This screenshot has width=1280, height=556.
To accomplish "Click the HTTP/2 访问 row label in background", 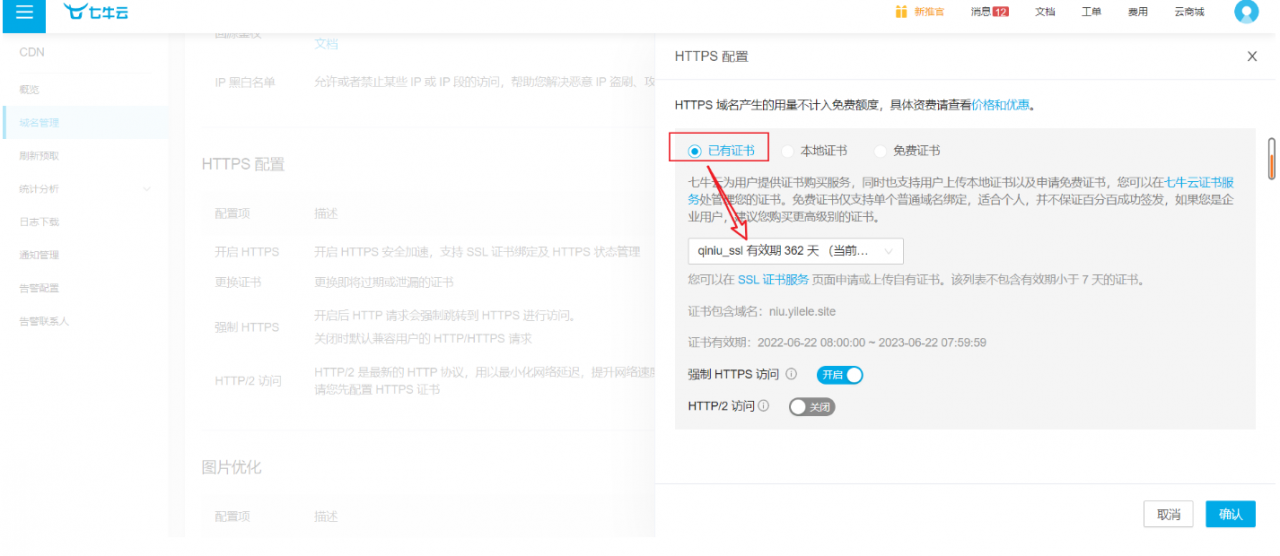I will [x=248, y=381].
